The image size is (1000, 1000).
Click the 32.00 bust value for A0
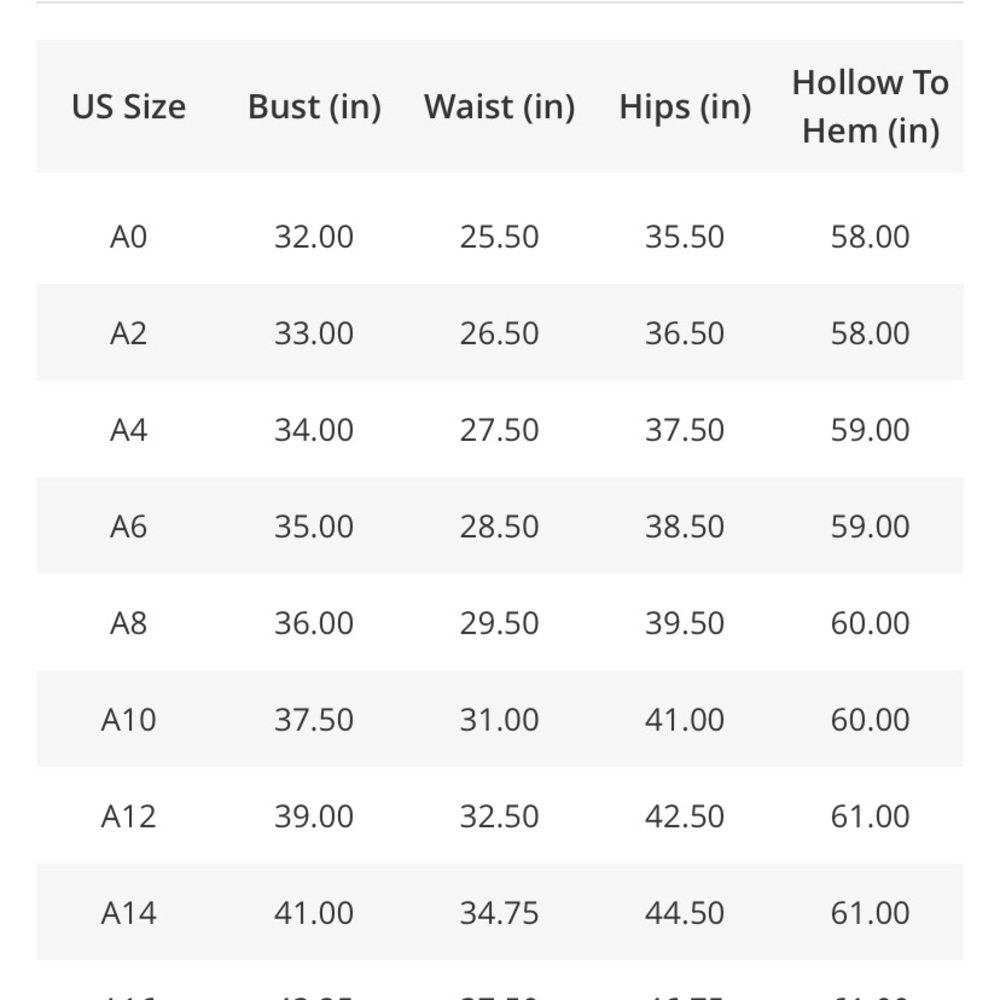(314, 237)
